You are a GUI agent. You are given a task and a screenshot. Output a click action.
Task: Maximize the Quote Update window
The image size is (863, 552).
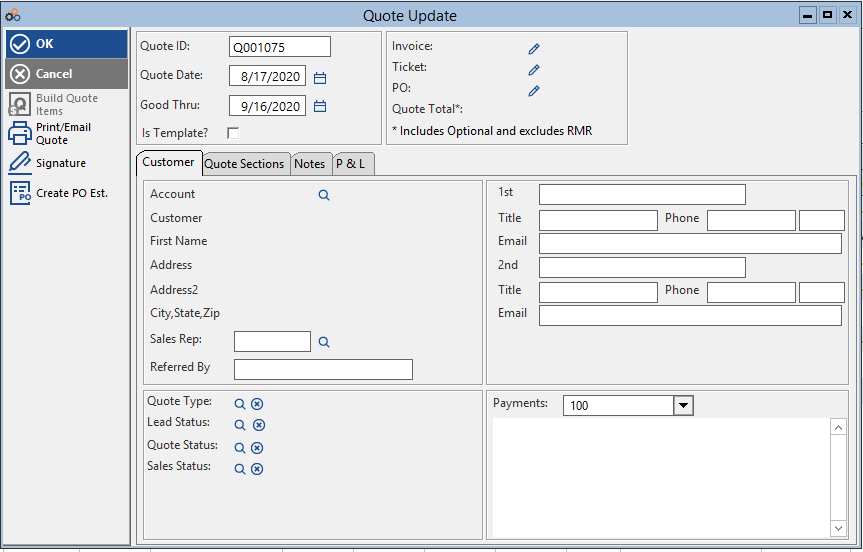click(827, 15)
